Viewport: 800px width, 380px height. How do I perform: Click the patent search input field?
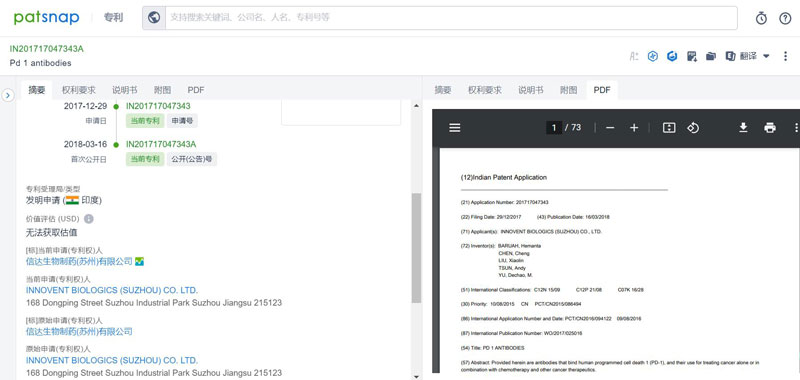[451, 18]
